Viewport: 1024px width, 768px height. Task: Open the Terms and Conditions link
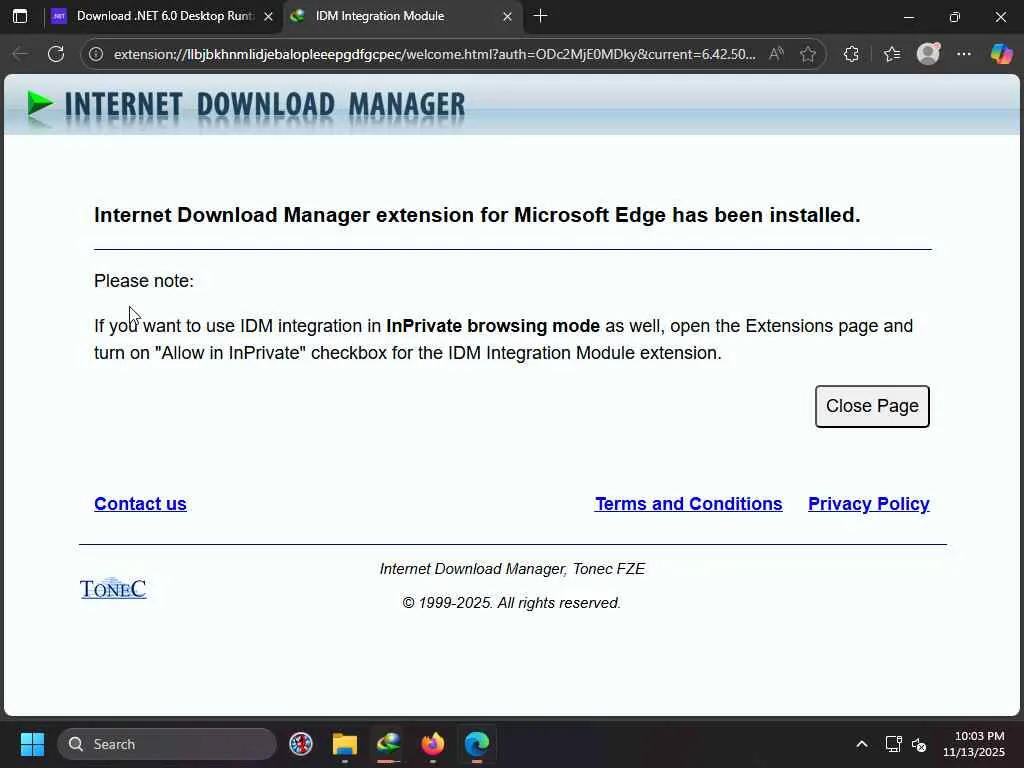pyautogui.click(x=688, y=504)
